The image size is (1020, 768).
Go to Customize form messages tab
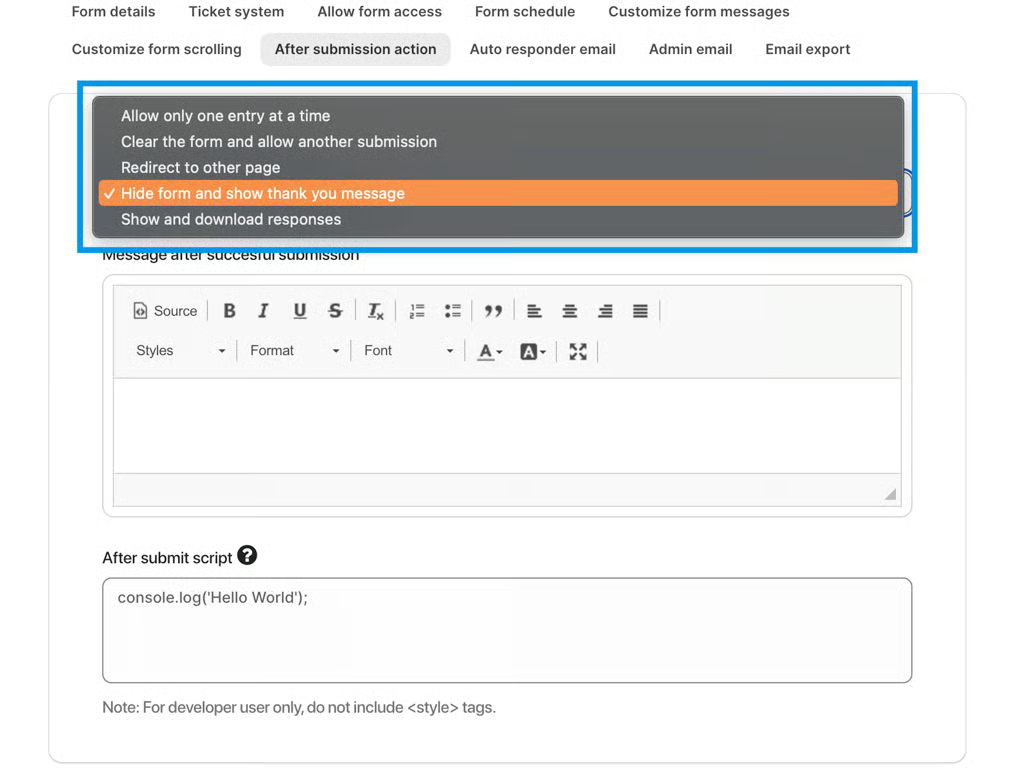[699, 12]
